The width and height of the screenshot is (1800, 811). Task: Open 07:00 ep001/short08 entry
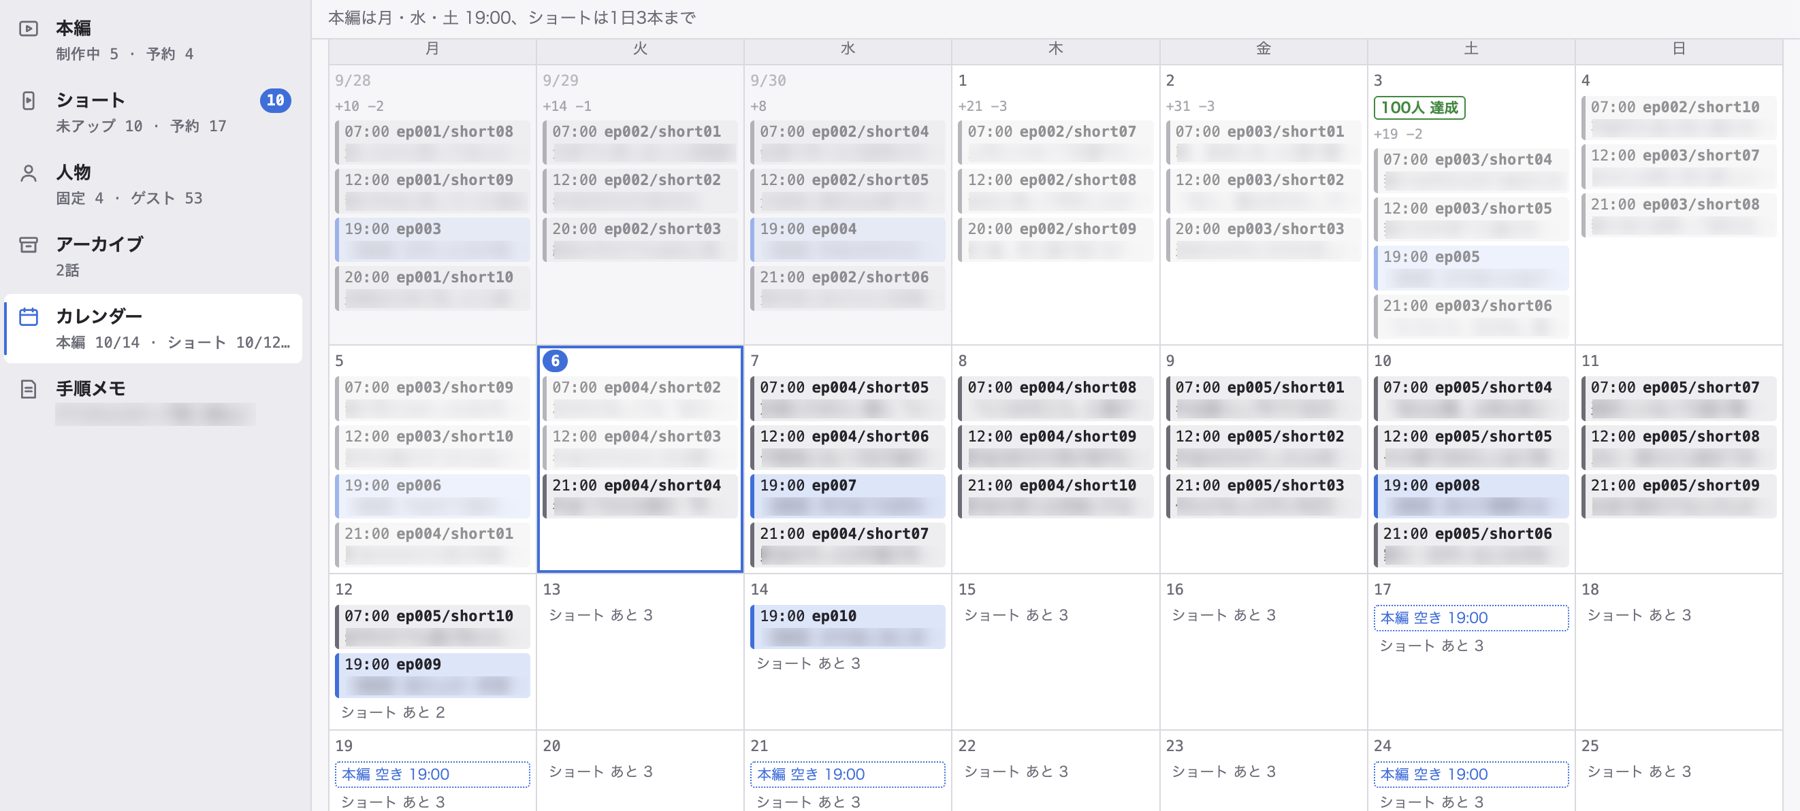(x=432, y=142)
